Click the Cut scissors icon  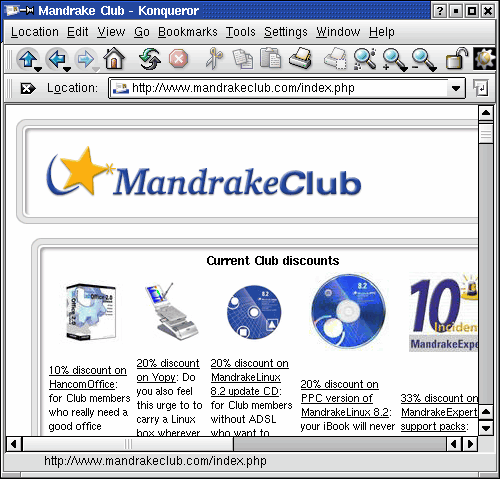[x=214, y=59]
